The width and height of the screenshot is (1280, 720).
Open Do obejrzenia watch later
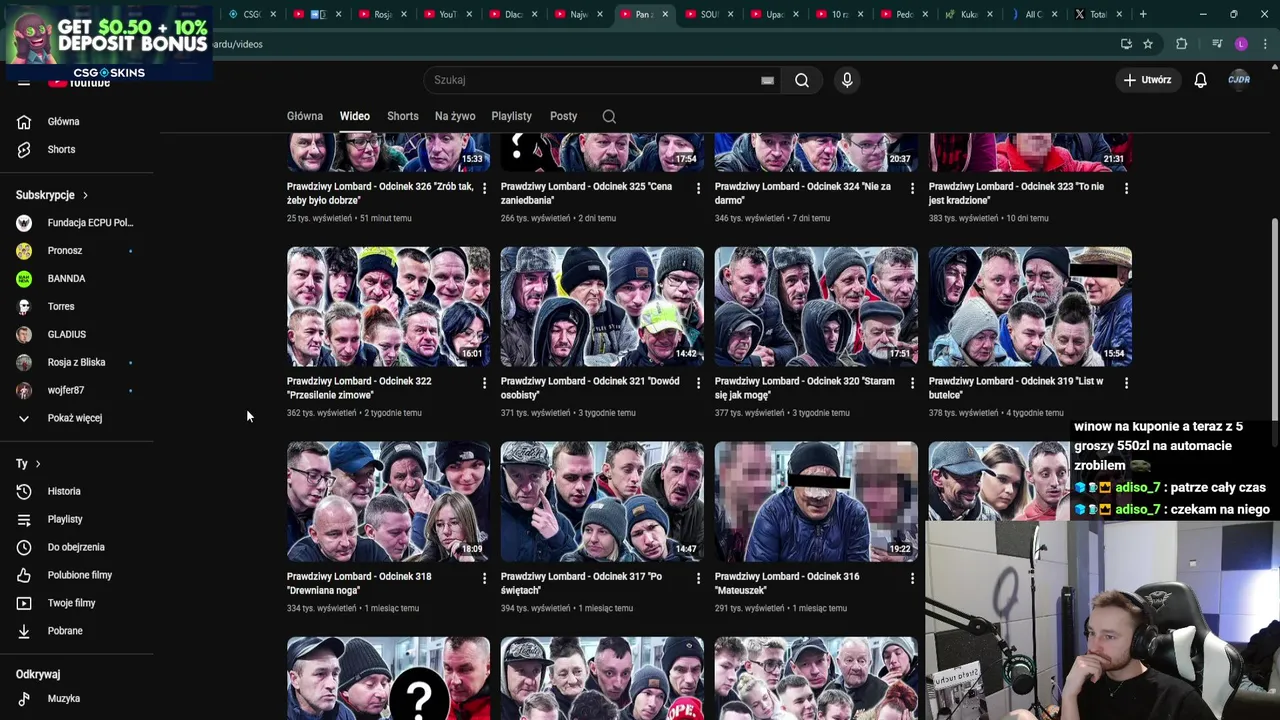76,548
